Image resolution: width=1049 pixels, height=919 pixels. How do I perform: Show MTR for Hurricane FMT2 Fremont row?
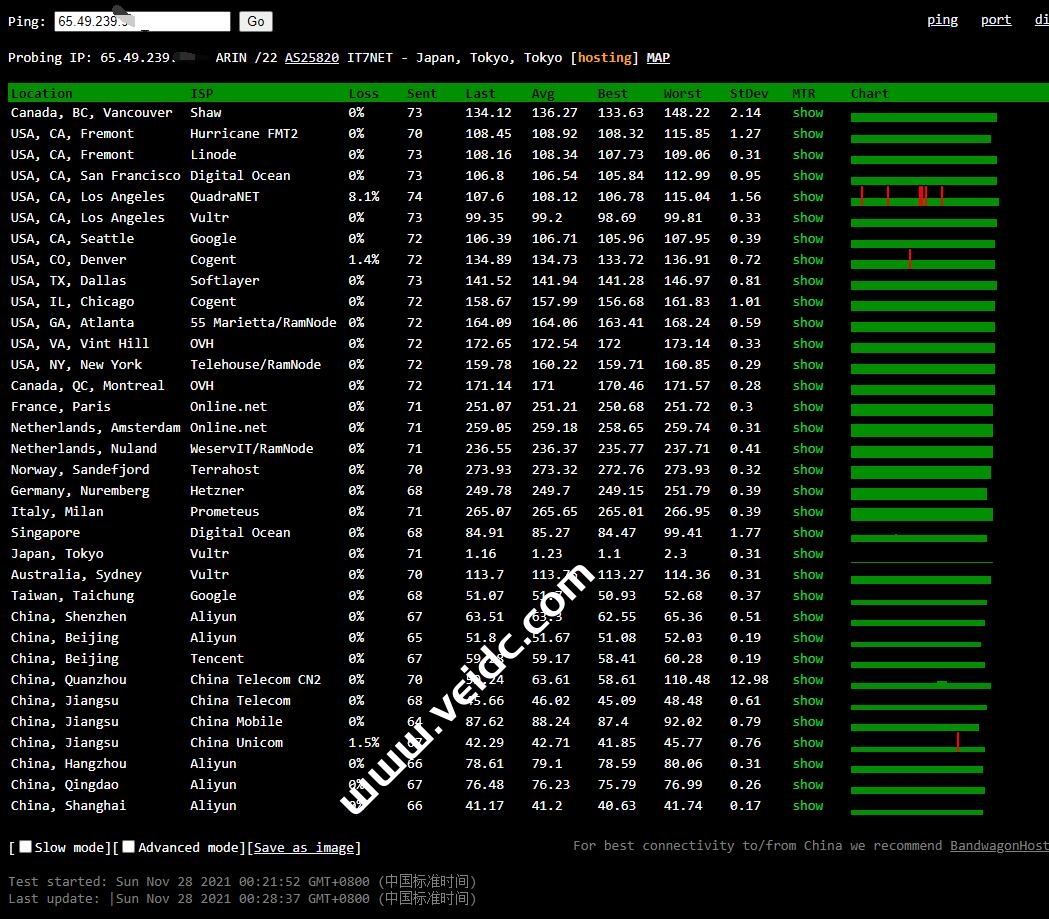(x=807, y=134)
